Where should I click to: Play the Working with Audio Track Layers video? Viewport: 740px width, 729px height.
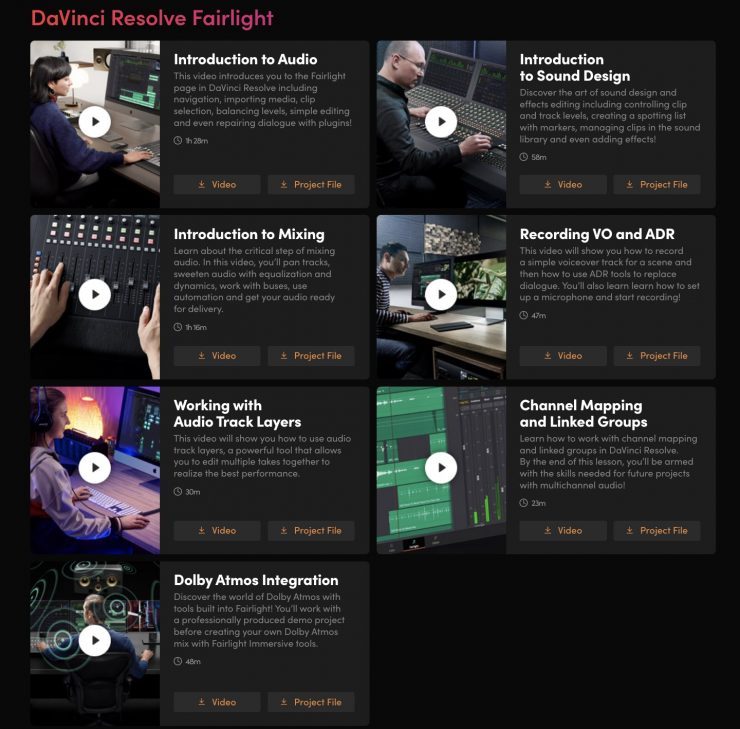(x=95, y=468)
